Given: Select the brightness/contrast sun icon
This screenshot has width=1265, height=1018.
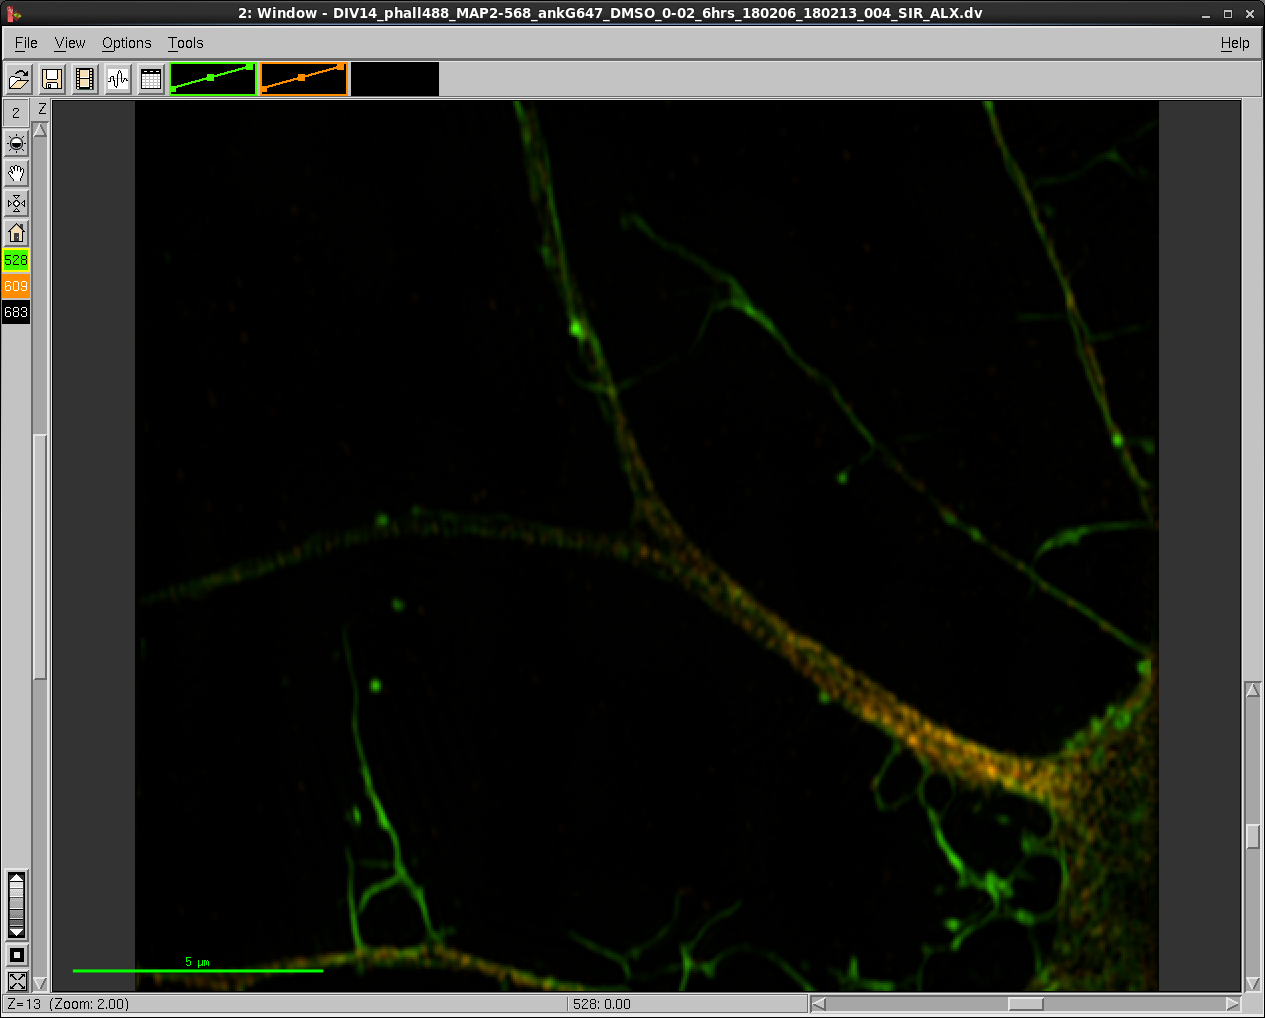Looking at the screenshot, I should [16, 143].
